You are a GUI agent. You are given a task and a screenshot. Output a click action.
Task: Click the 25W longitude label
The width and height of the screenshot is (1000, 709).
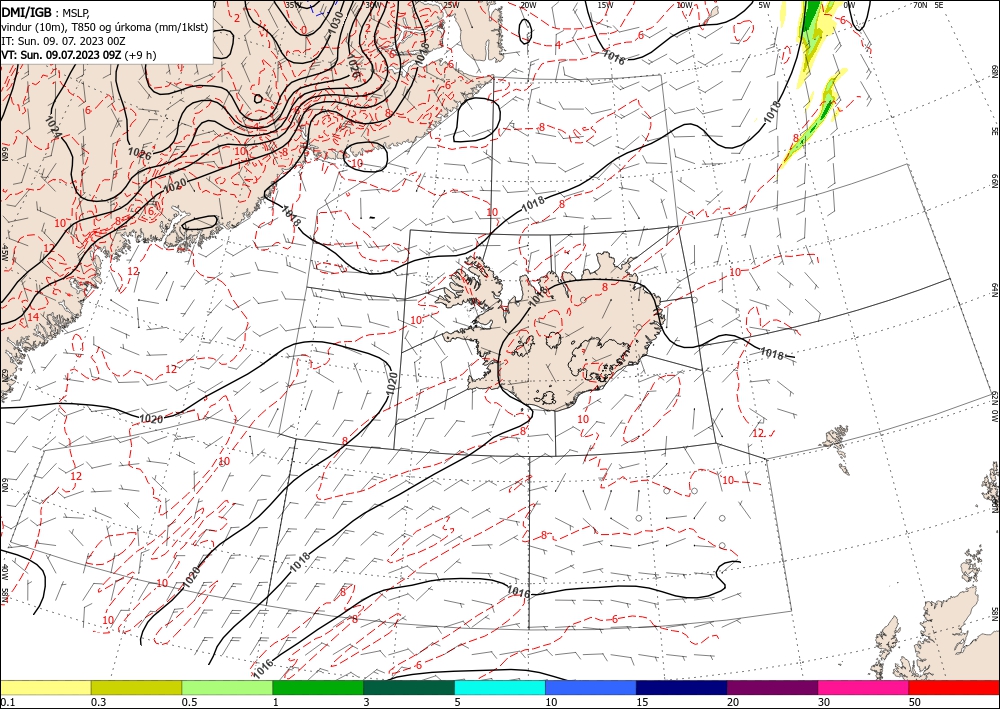(x=451, y=5)
